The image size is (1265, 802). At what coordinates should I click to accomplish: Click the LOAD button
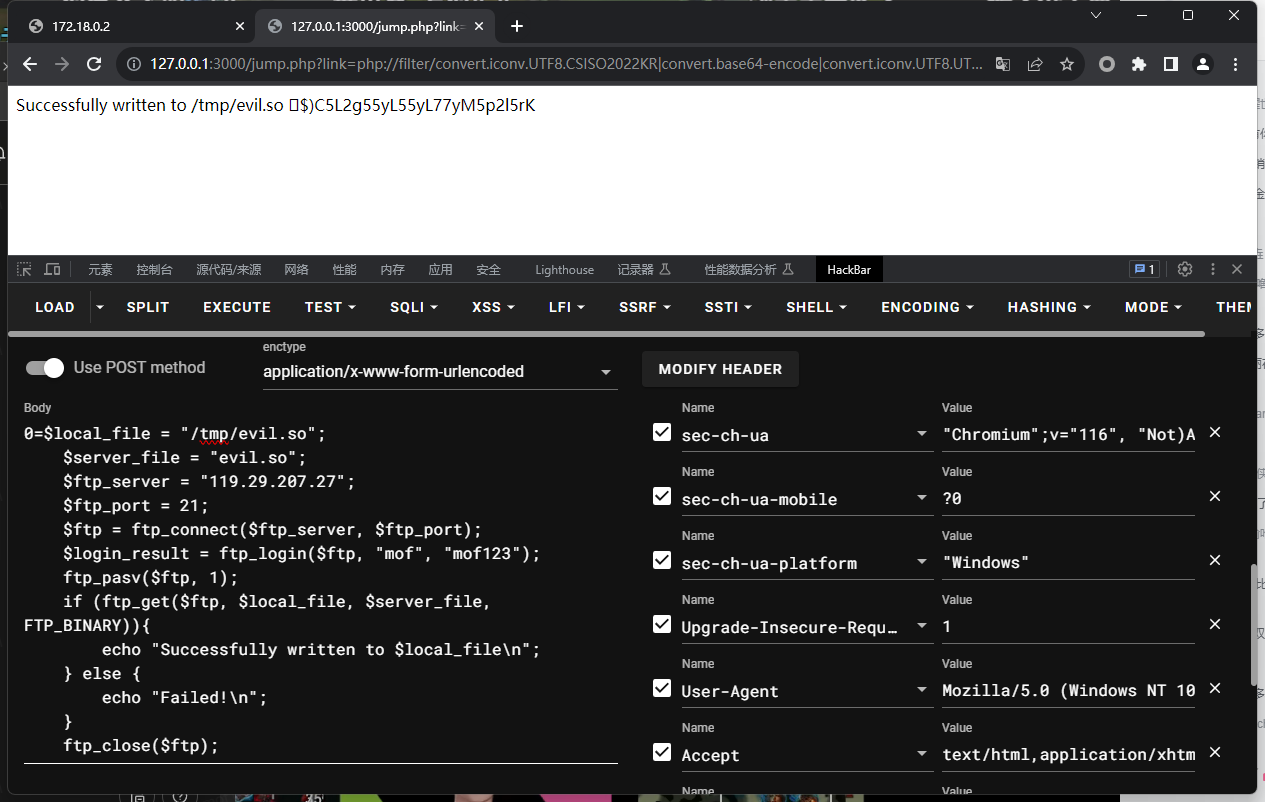pos(55,307)
